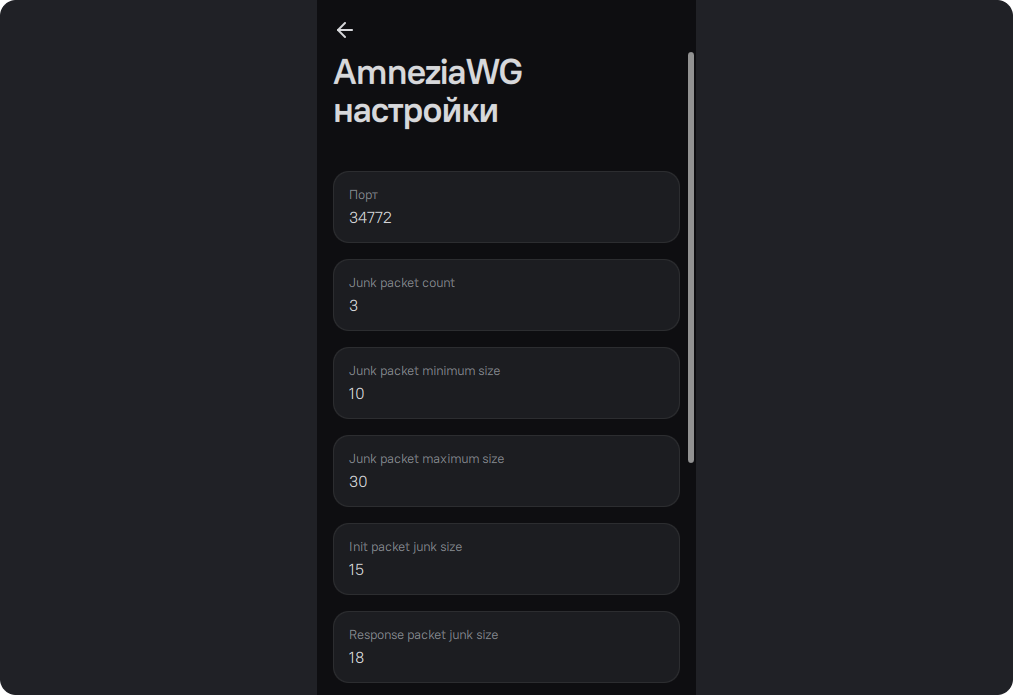Select the Init packet junk size field

(506, 559)
